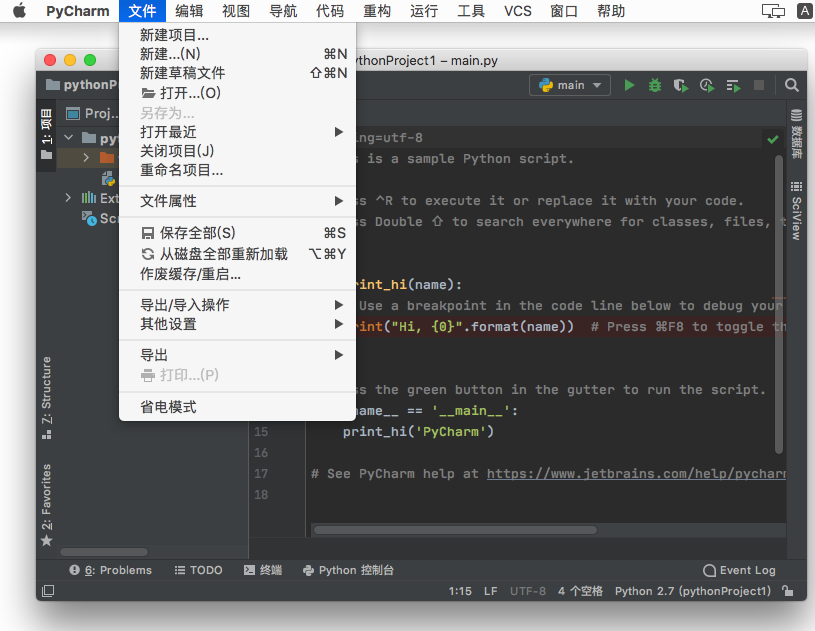The image size is (815, 631).
Task: Expand the 导出/导入操作 submenu
Action: click(x=238, y=305)
